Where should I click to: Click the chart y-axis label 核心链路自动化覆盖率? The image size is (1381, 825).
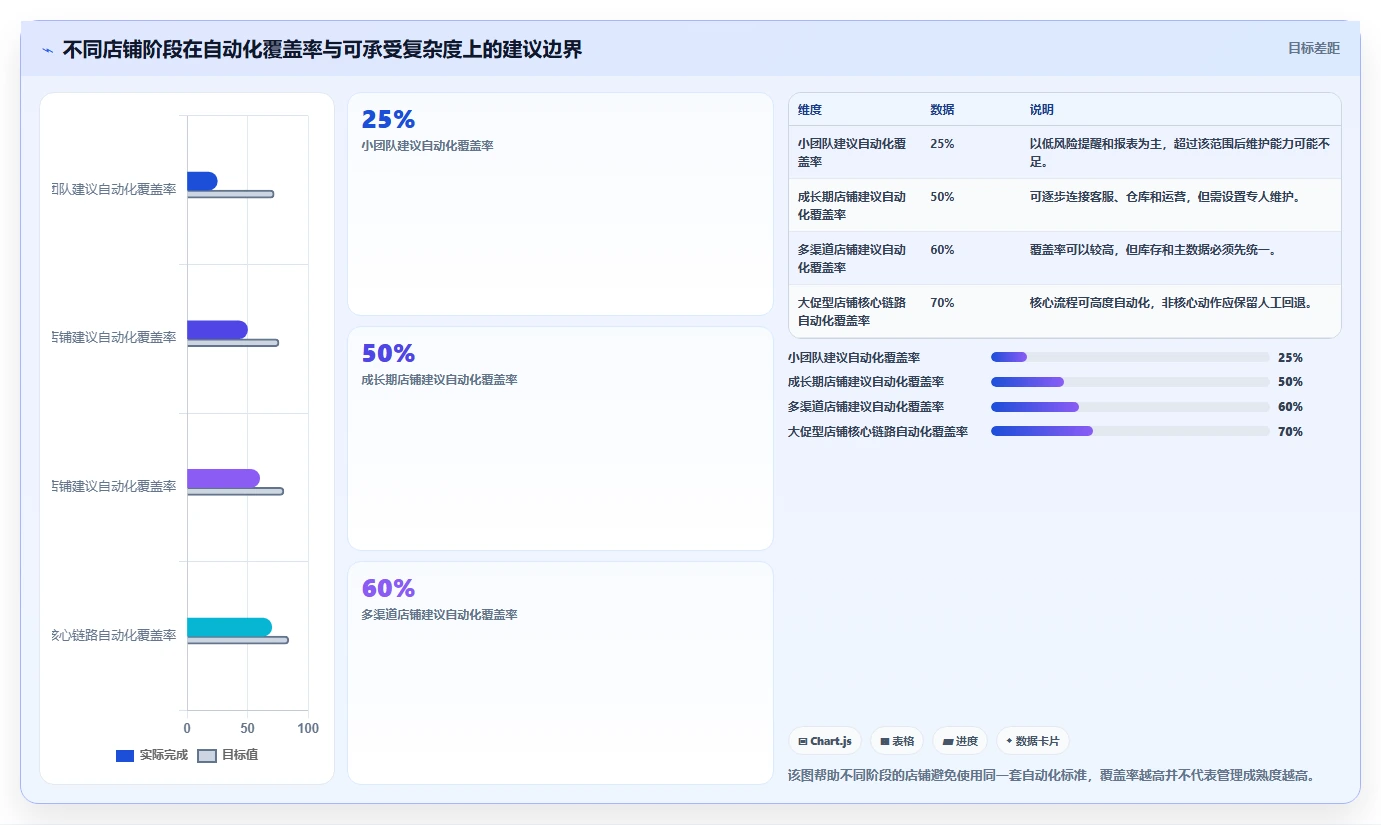(x=114, y=635)
